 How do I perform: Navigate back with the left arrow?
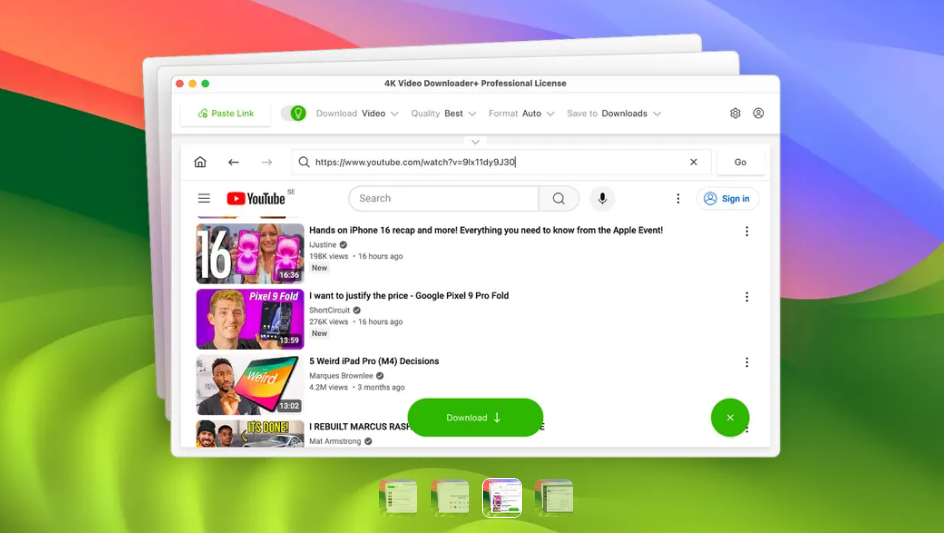234,162
